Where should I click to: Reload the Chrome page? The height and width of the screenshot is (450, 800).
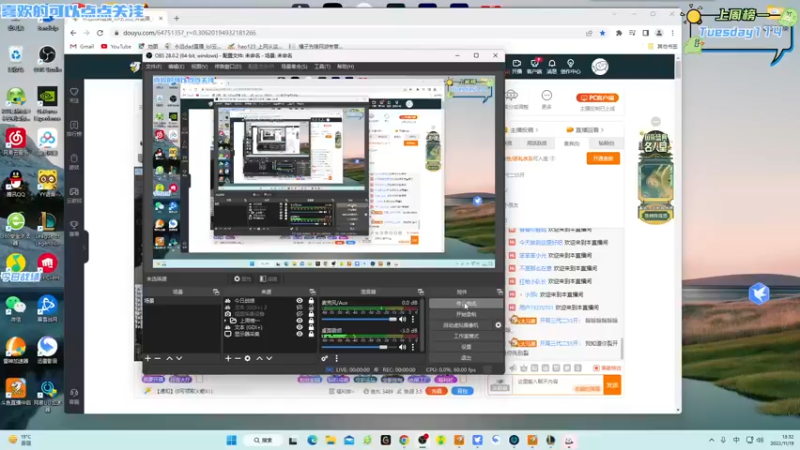pyautogui.click(x=100, y=33)
